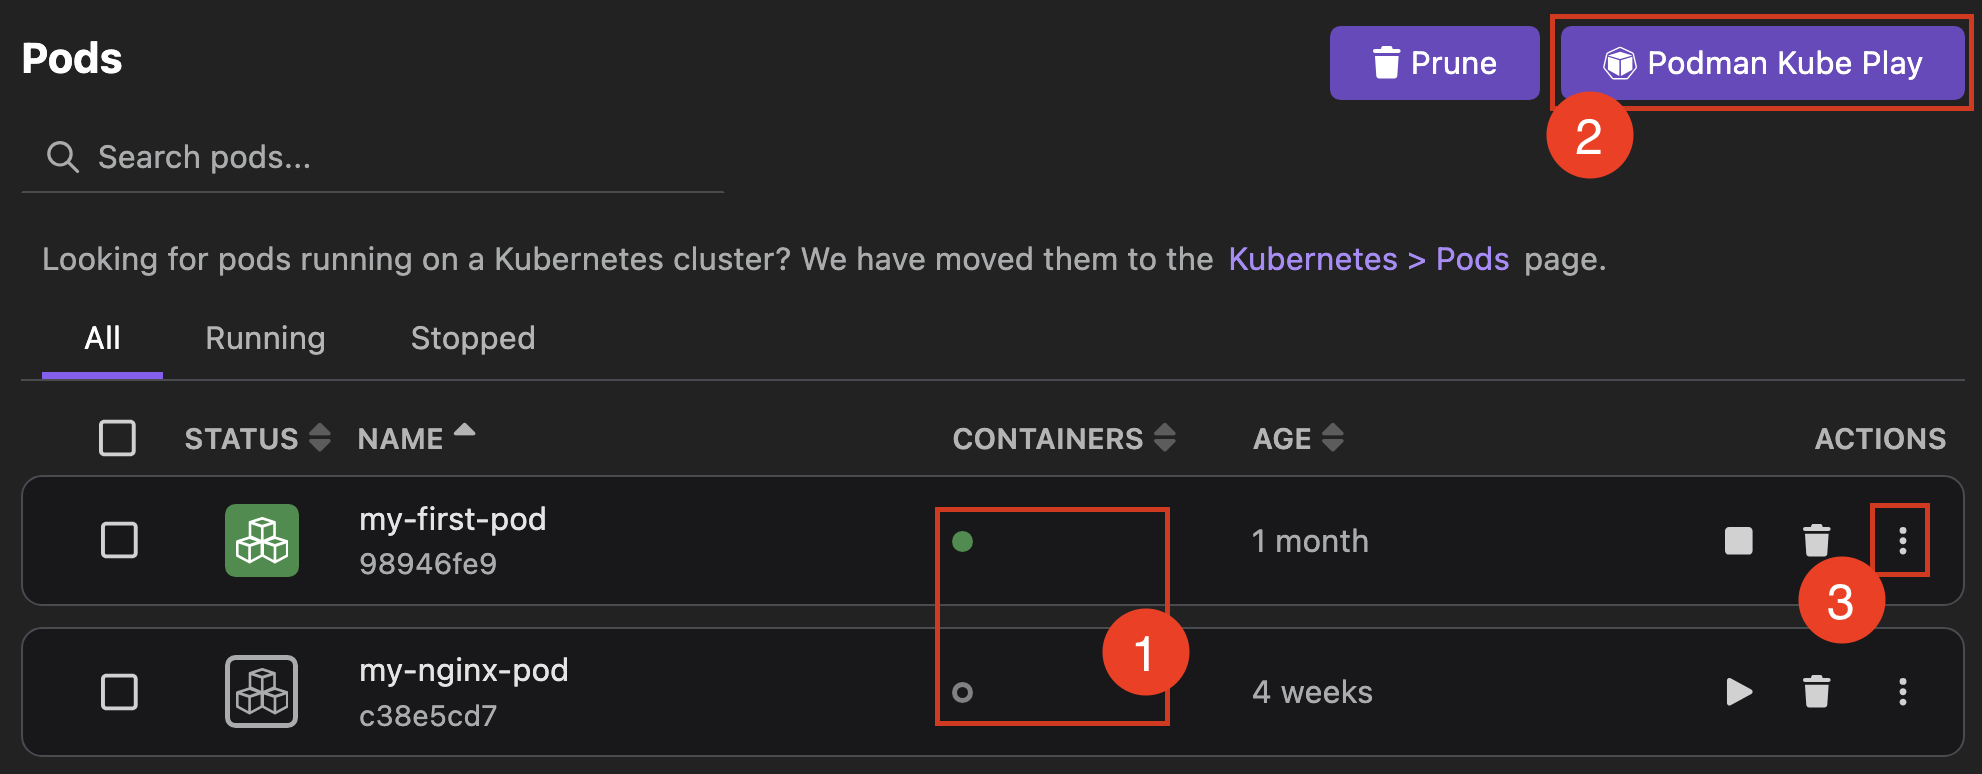Check the my-first-pod row checkbox
The image size is (1982, 774).
click(119, 541)
